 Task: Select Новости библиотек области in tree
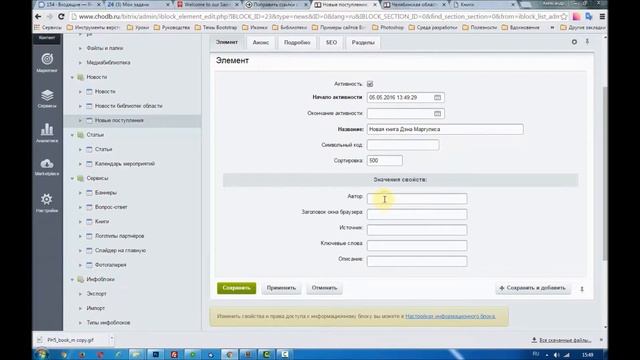click(x=129, y=106)
